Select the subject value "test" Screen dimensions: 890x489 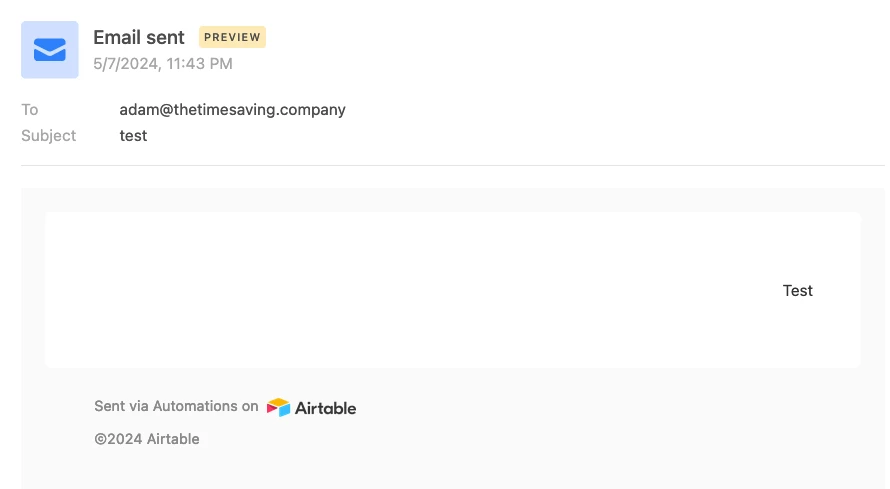point(133,136)
